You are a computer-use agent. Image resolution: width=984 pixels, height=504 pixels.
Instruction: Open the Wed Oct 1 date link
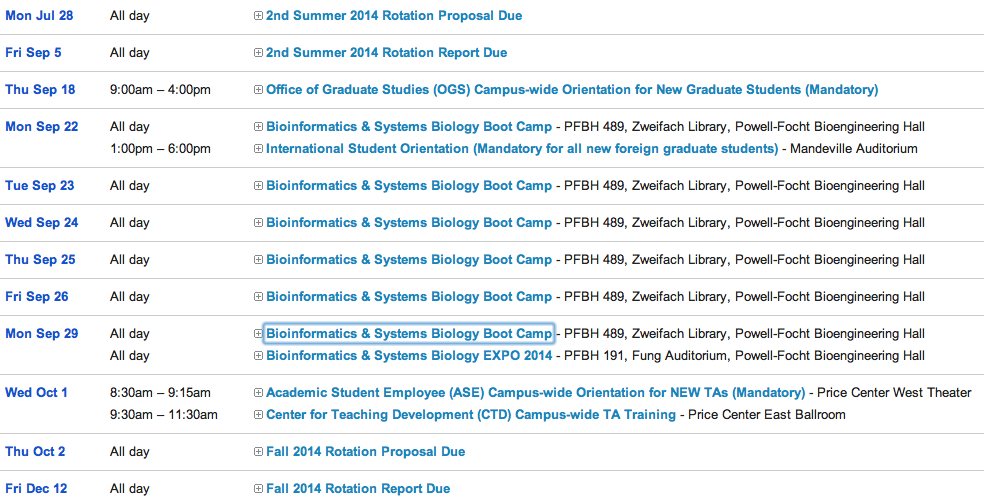click(36, 393)
